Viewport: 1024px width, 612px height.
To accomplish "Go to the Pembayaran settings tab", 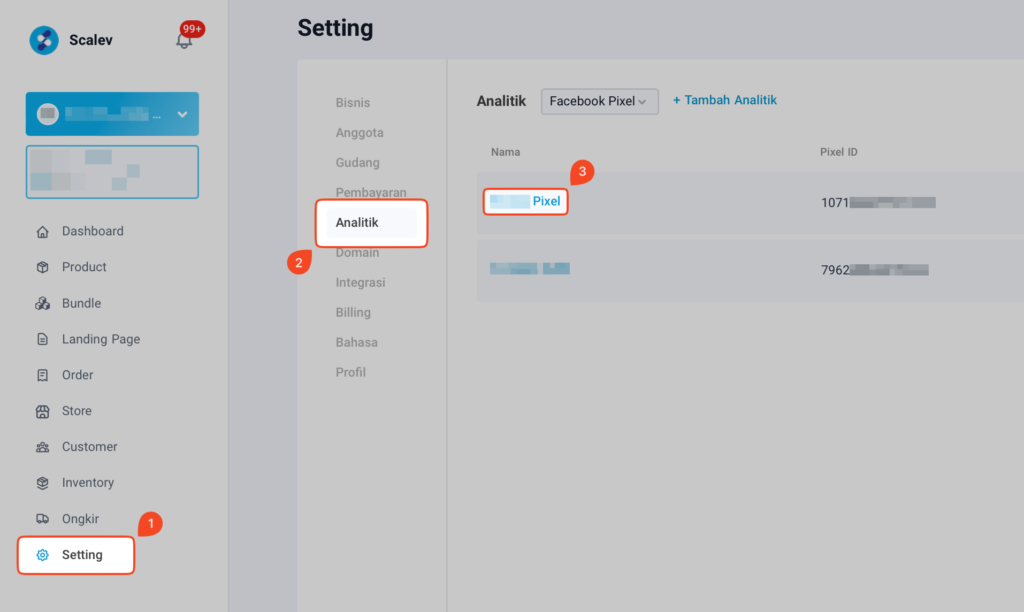I will tap(371, 193).
